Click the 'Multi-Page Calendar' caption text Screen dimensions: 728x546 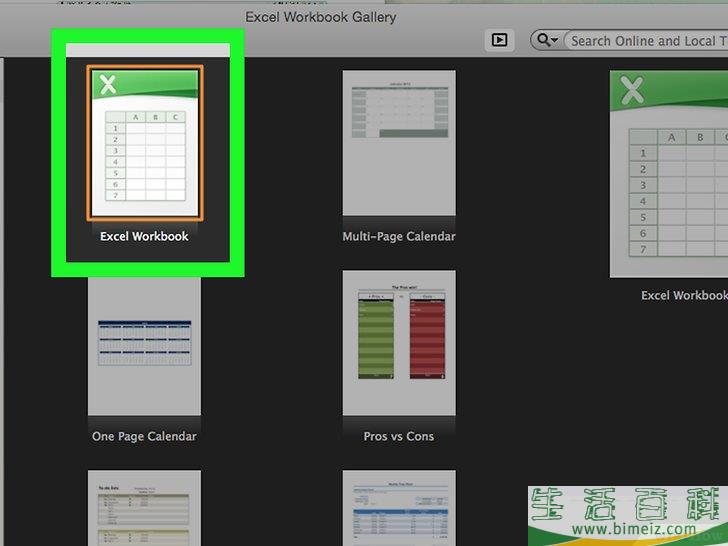[399, 236]
